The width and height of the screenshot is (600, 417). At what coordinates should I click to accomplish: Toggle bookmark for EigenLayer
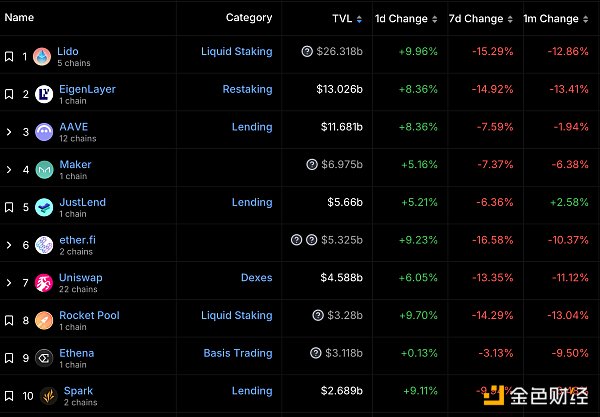(x=9, y=95)
